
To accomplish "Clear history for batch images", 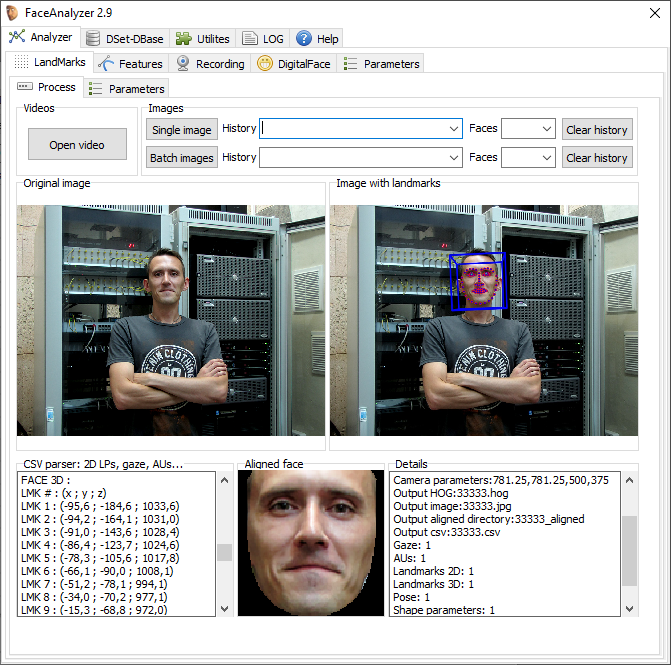I will (x=597, y=157).
